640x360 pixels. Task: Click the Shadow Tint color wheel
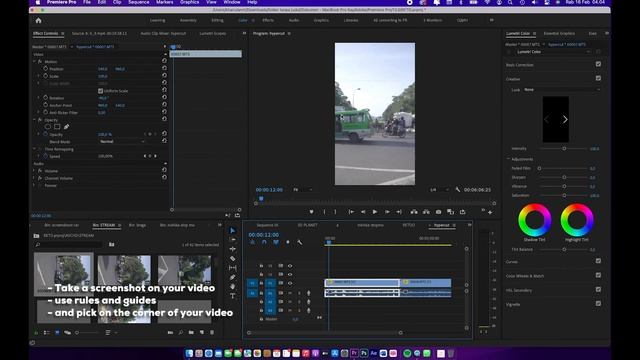click(x=534, y=220)
